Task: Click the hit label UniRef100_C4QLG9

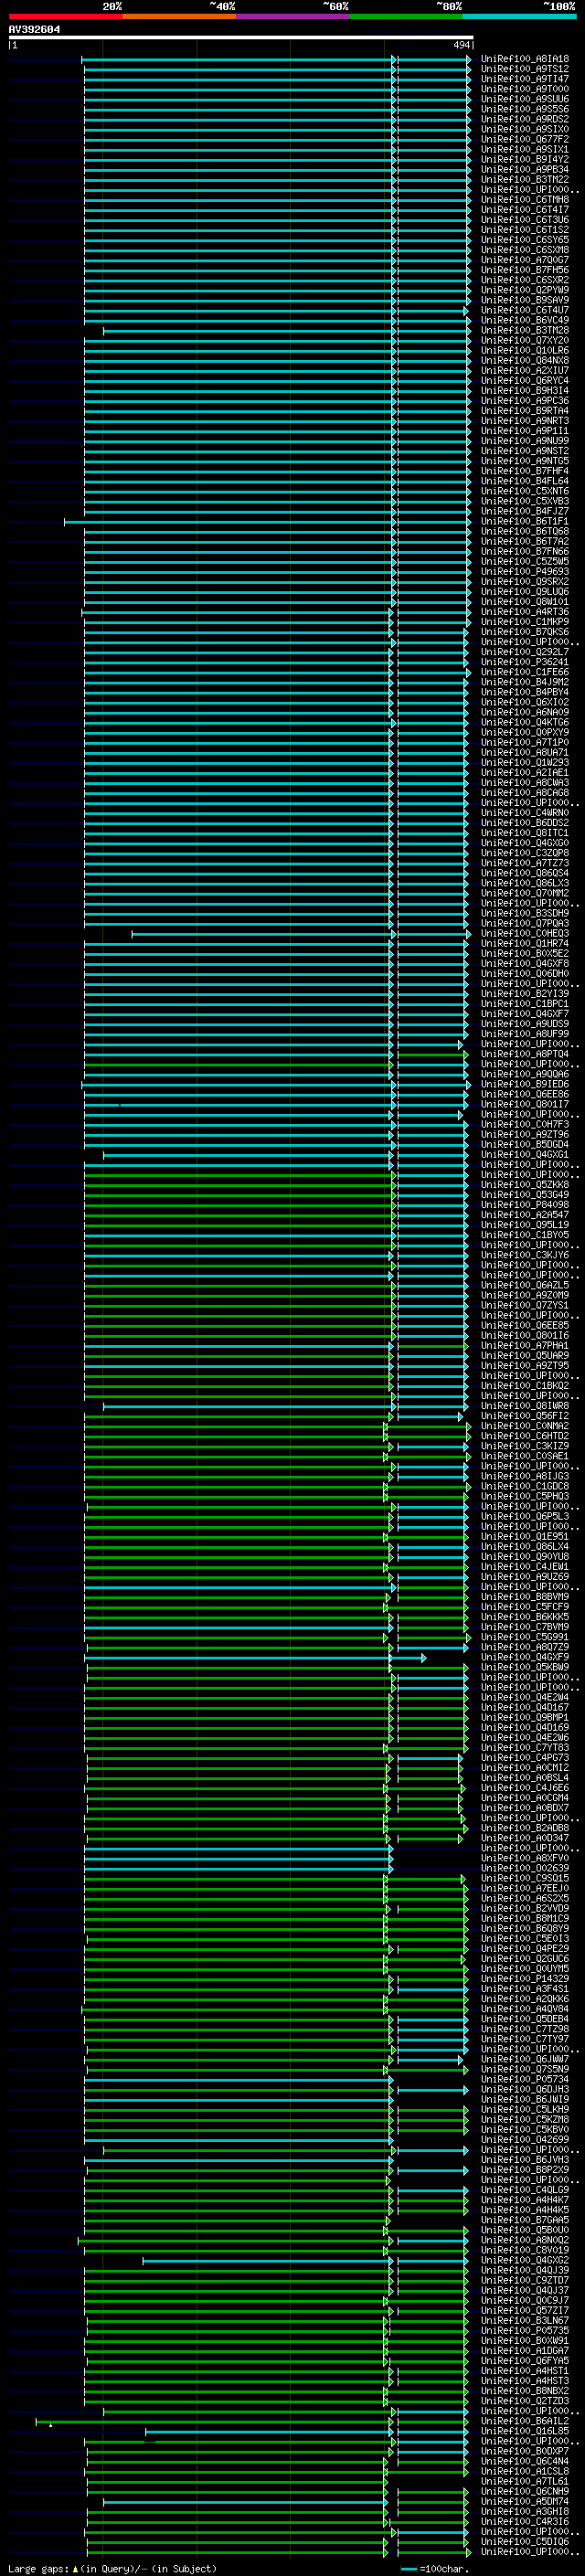Action: pos(525,2190)
